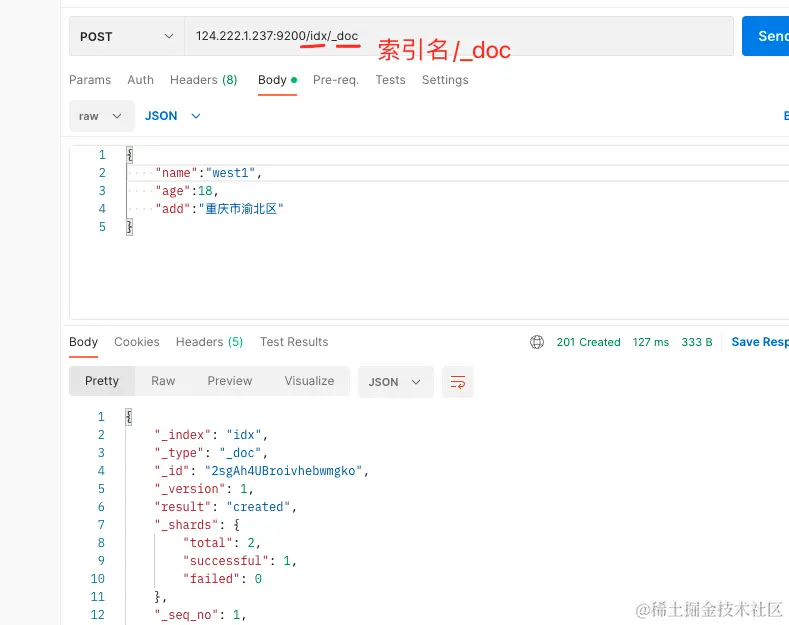
Task: Click the network globe icon
Action: 537,342
